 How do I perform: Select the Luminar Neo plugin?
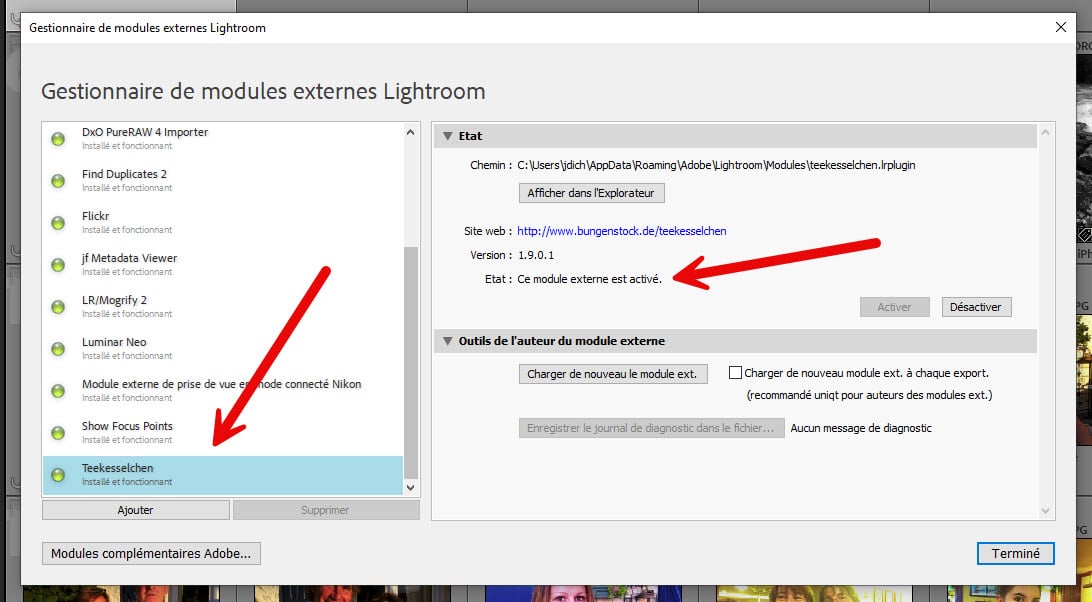(223, 348)
